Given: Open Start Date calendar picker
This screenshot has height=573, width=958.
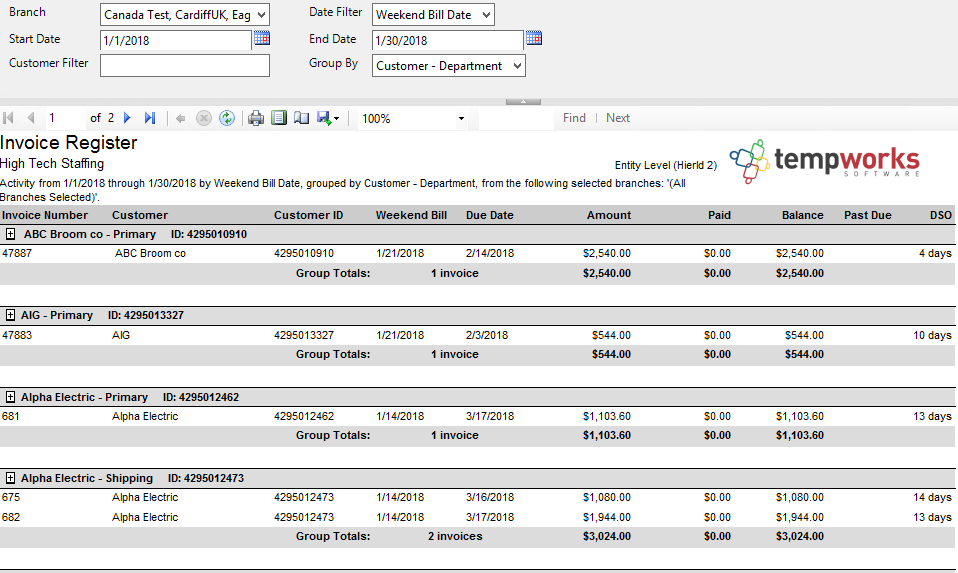Looking at the screenshot, I should coord(261,38).
